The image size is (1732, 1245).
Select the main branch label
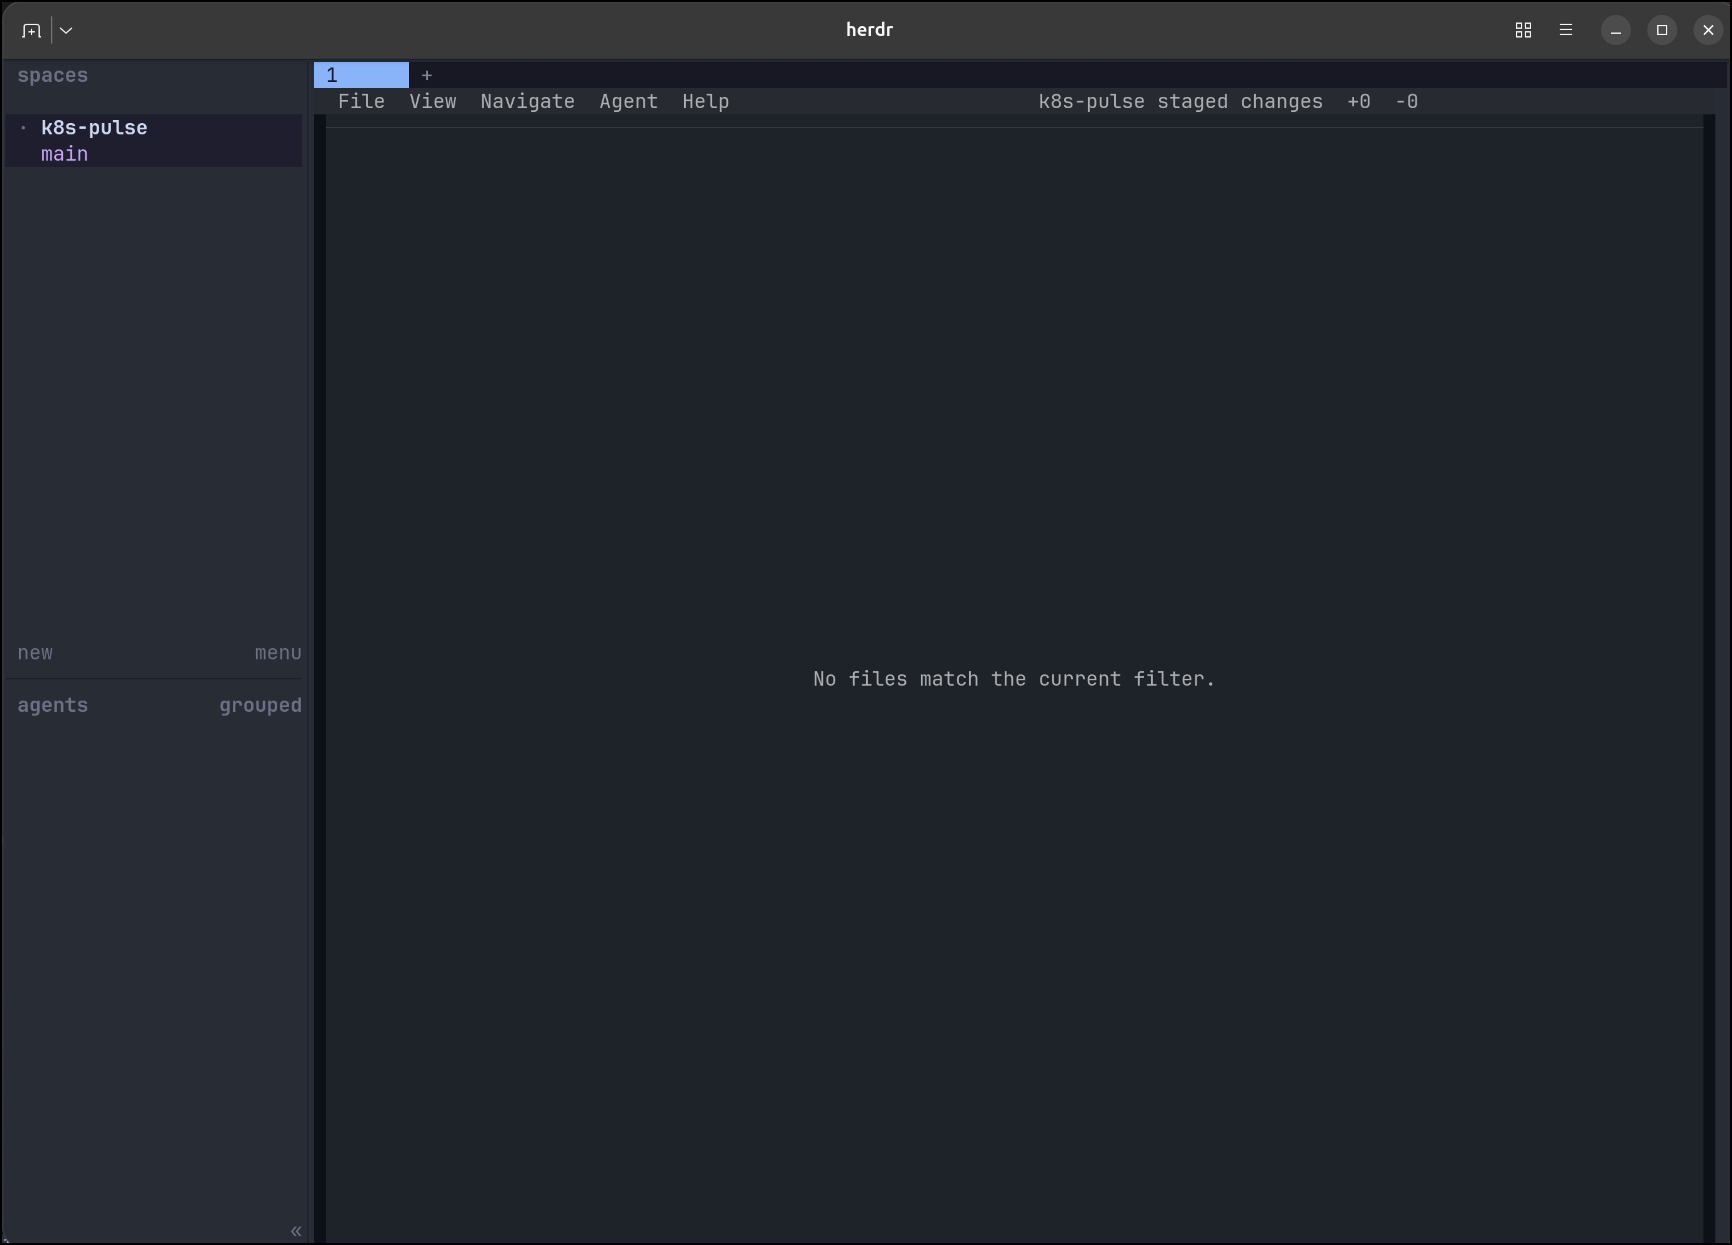click(x=65, y=154)
